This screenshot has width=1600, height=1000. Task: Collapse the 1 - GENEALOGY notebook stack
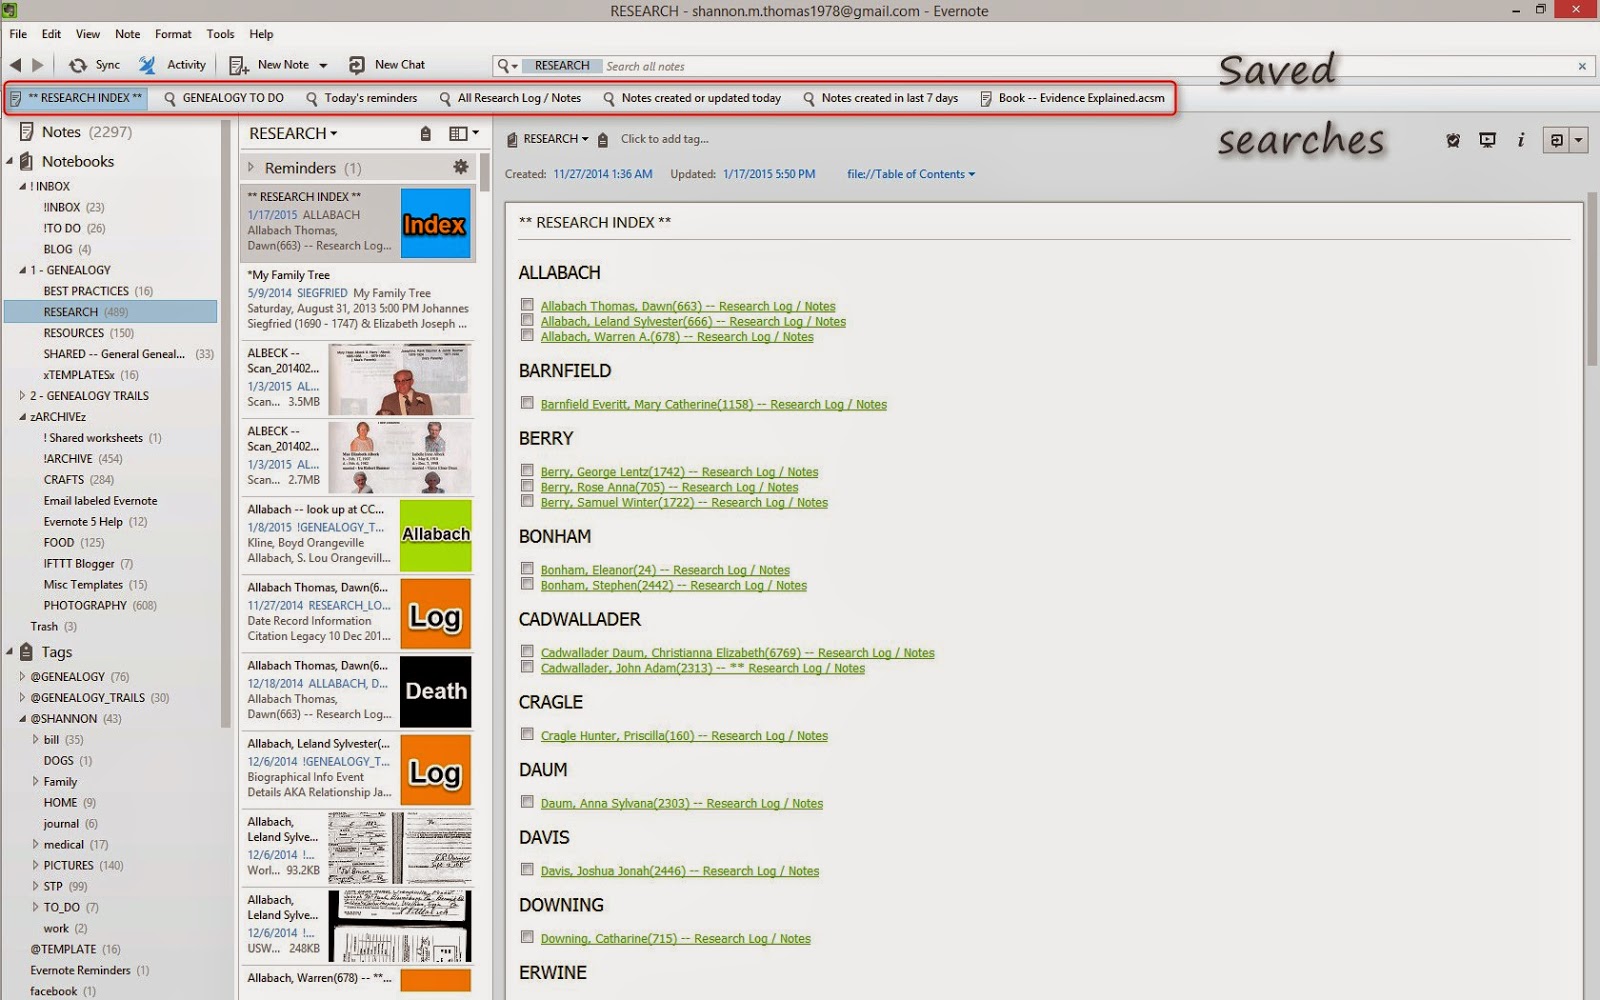(x=23, y=270)
